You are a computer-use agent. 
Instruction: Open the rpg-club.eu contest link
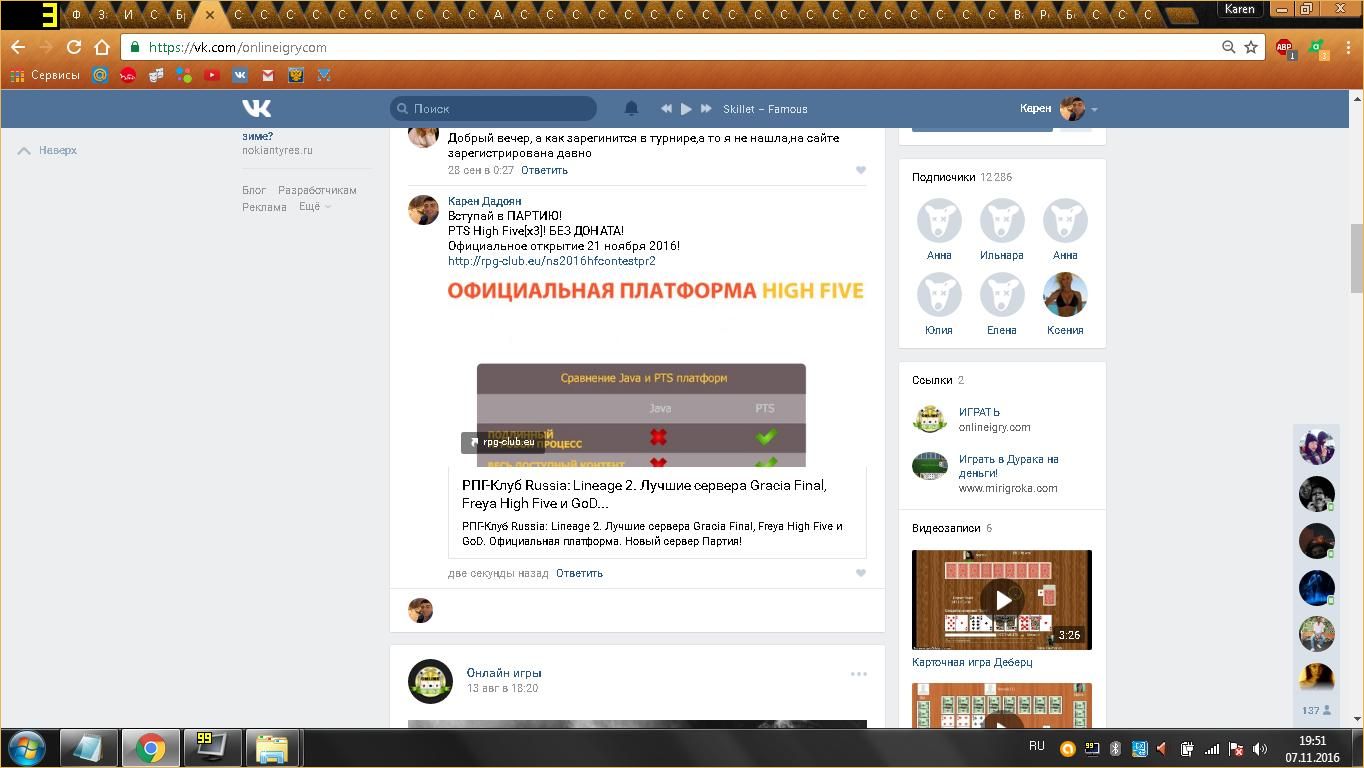coord(551,261)
